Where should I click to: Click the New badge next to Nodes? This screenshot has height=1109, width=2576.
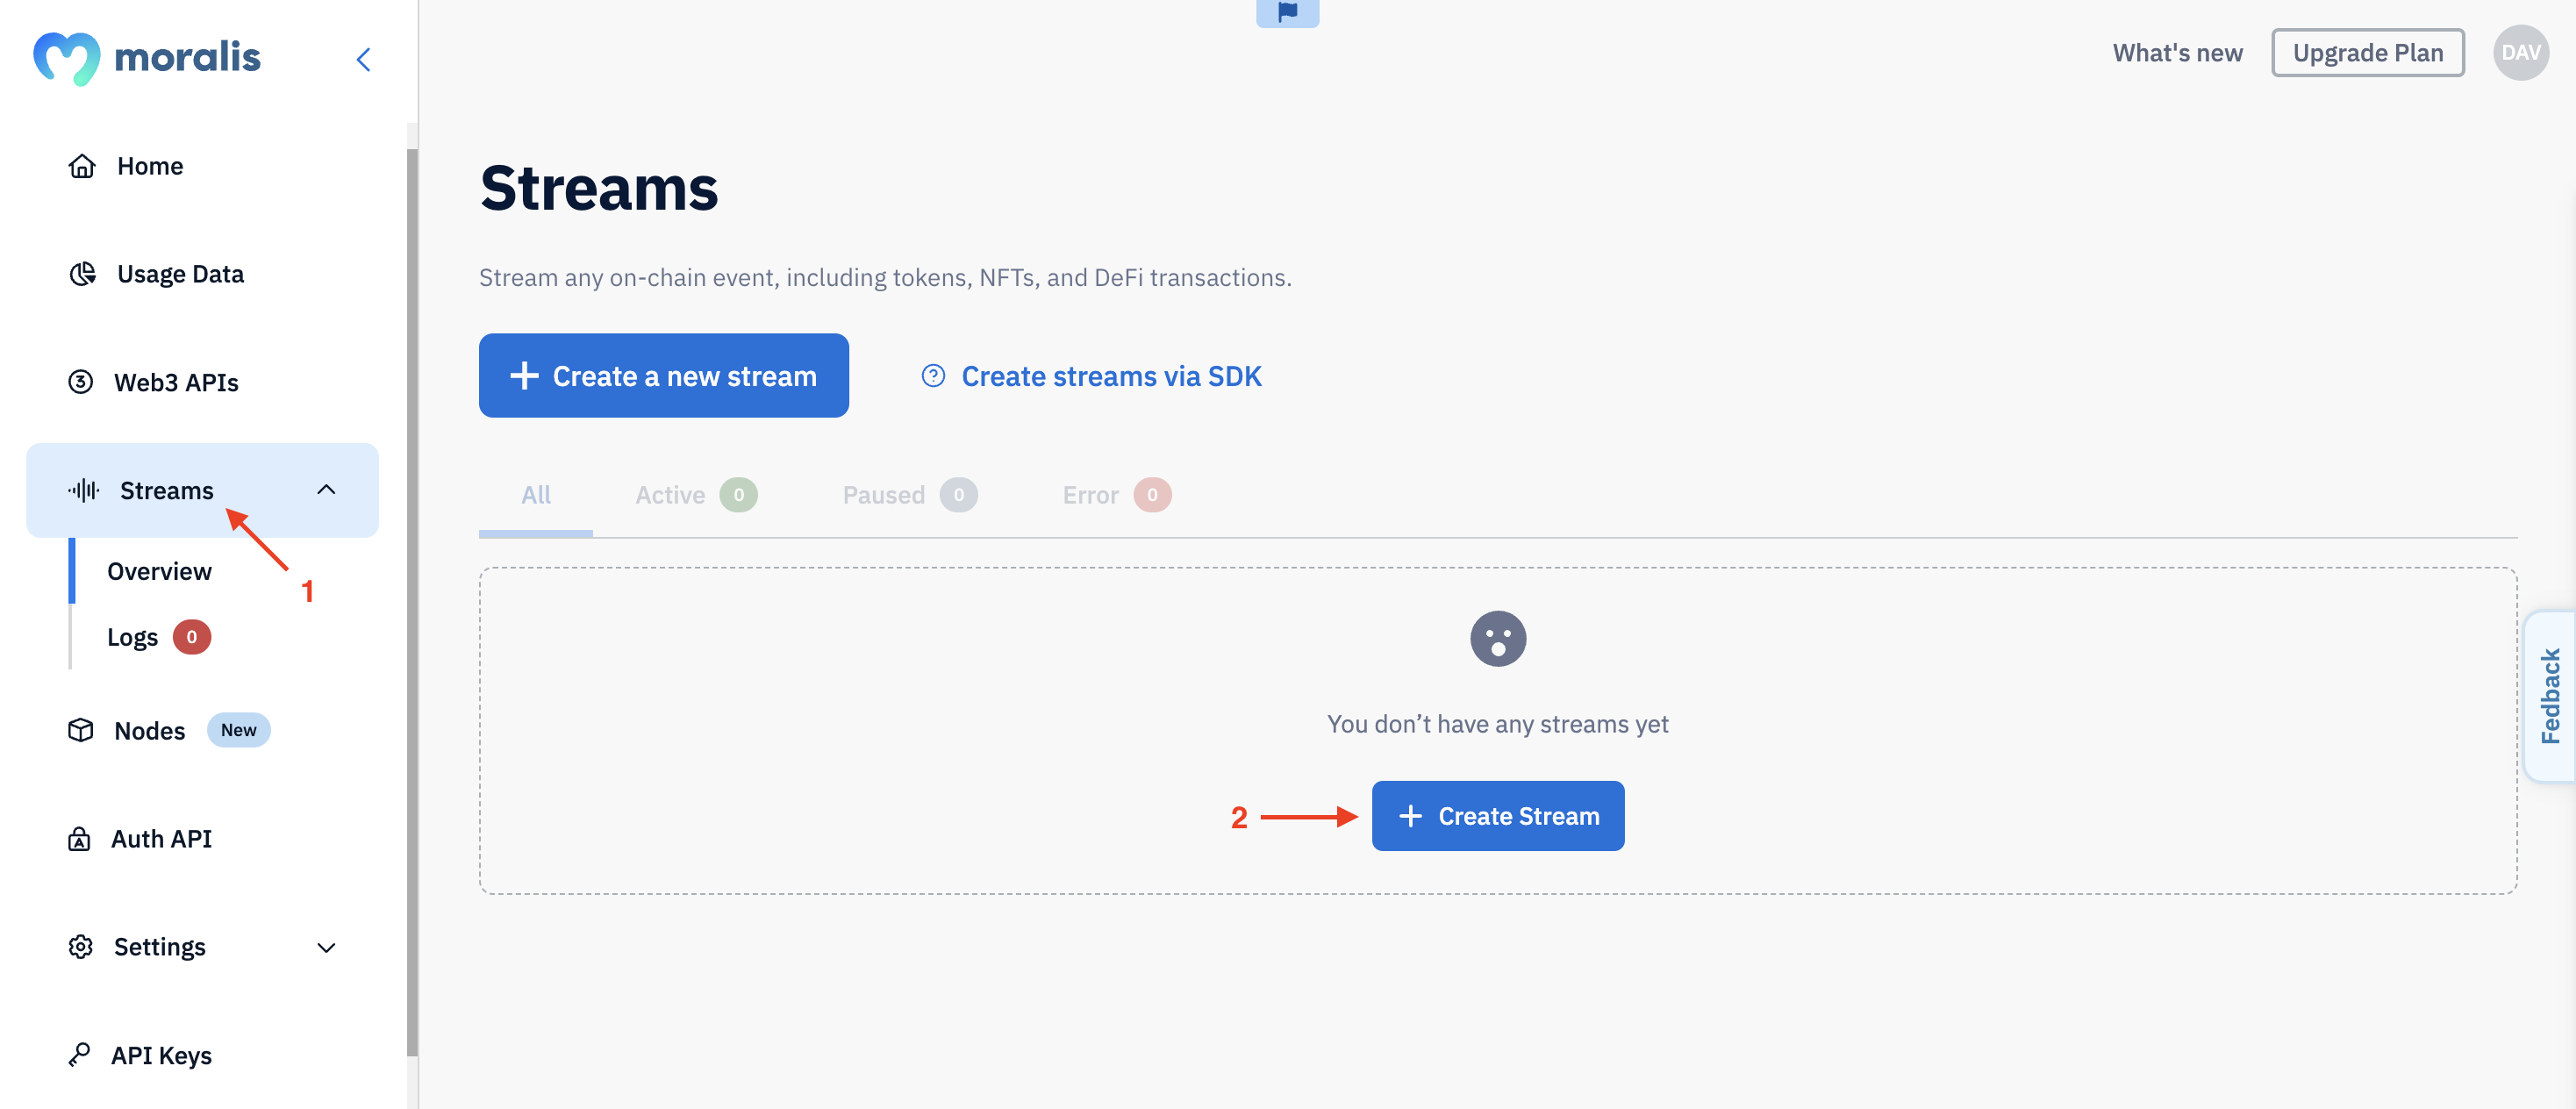239,730
